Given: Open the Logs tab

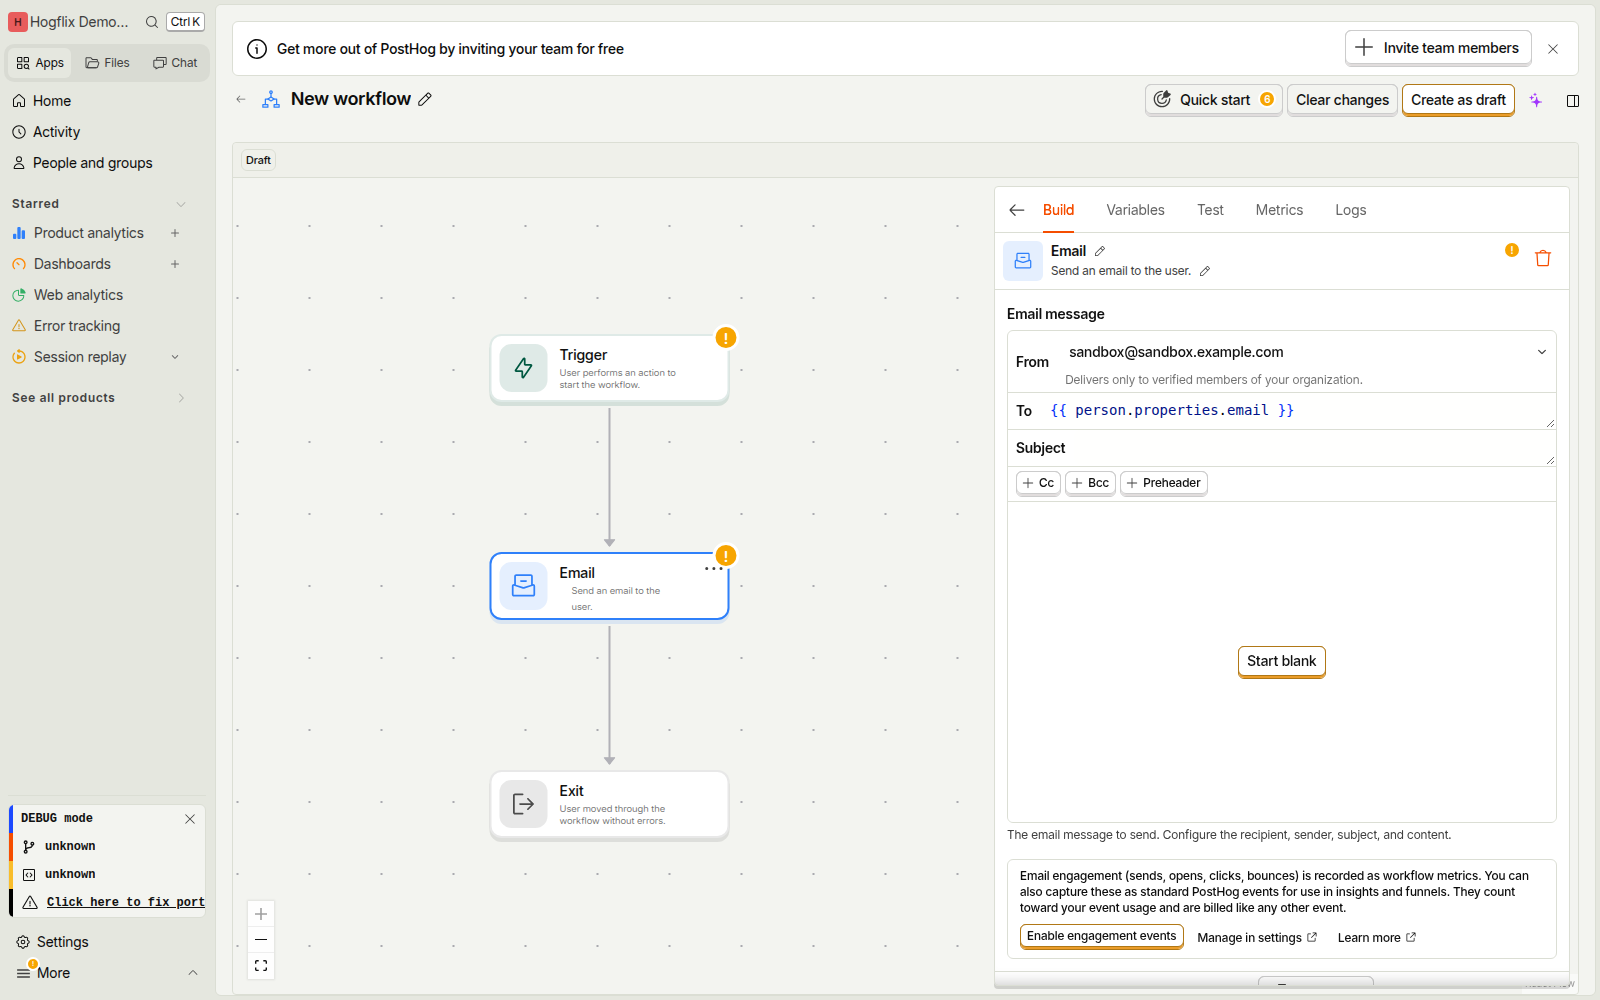Looking at the screenshot, I should 1350,210.
